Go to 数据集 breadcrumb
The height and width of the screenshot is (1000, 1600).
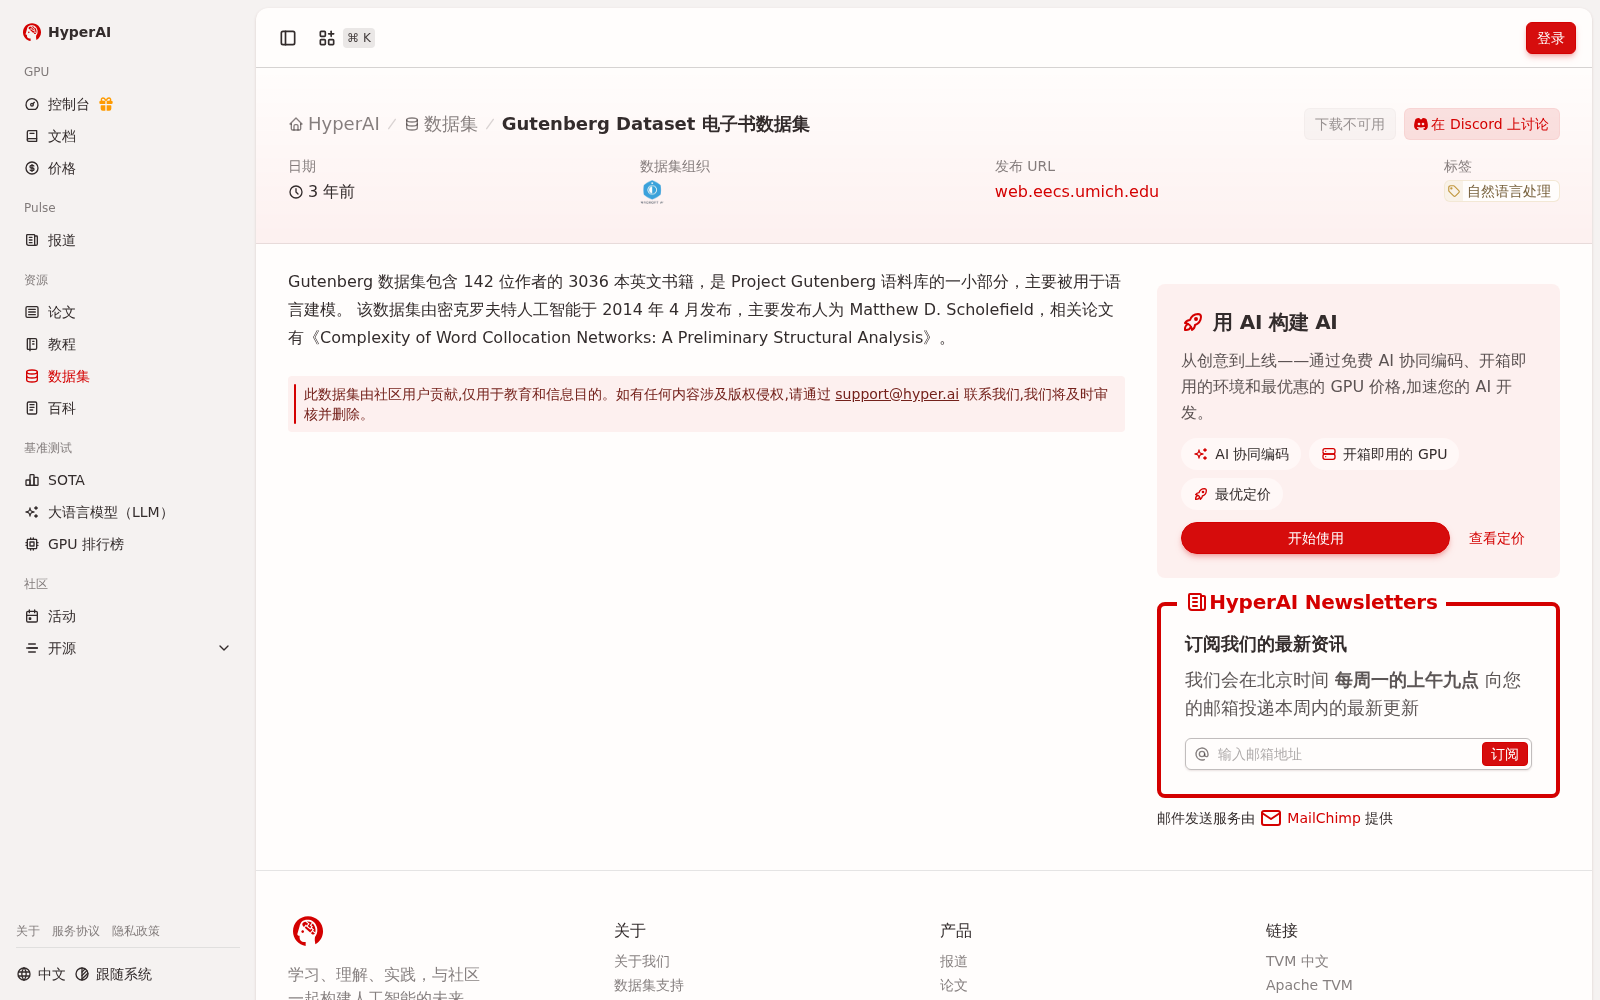(441, 124)
